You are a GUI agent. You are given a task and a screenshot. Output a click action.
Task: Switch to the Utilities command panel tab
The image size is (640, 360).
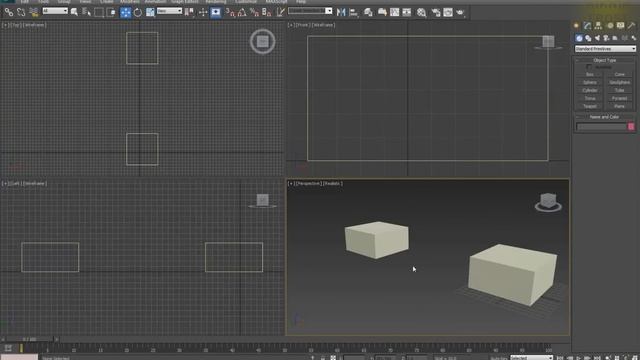click(x=631, y=26)
